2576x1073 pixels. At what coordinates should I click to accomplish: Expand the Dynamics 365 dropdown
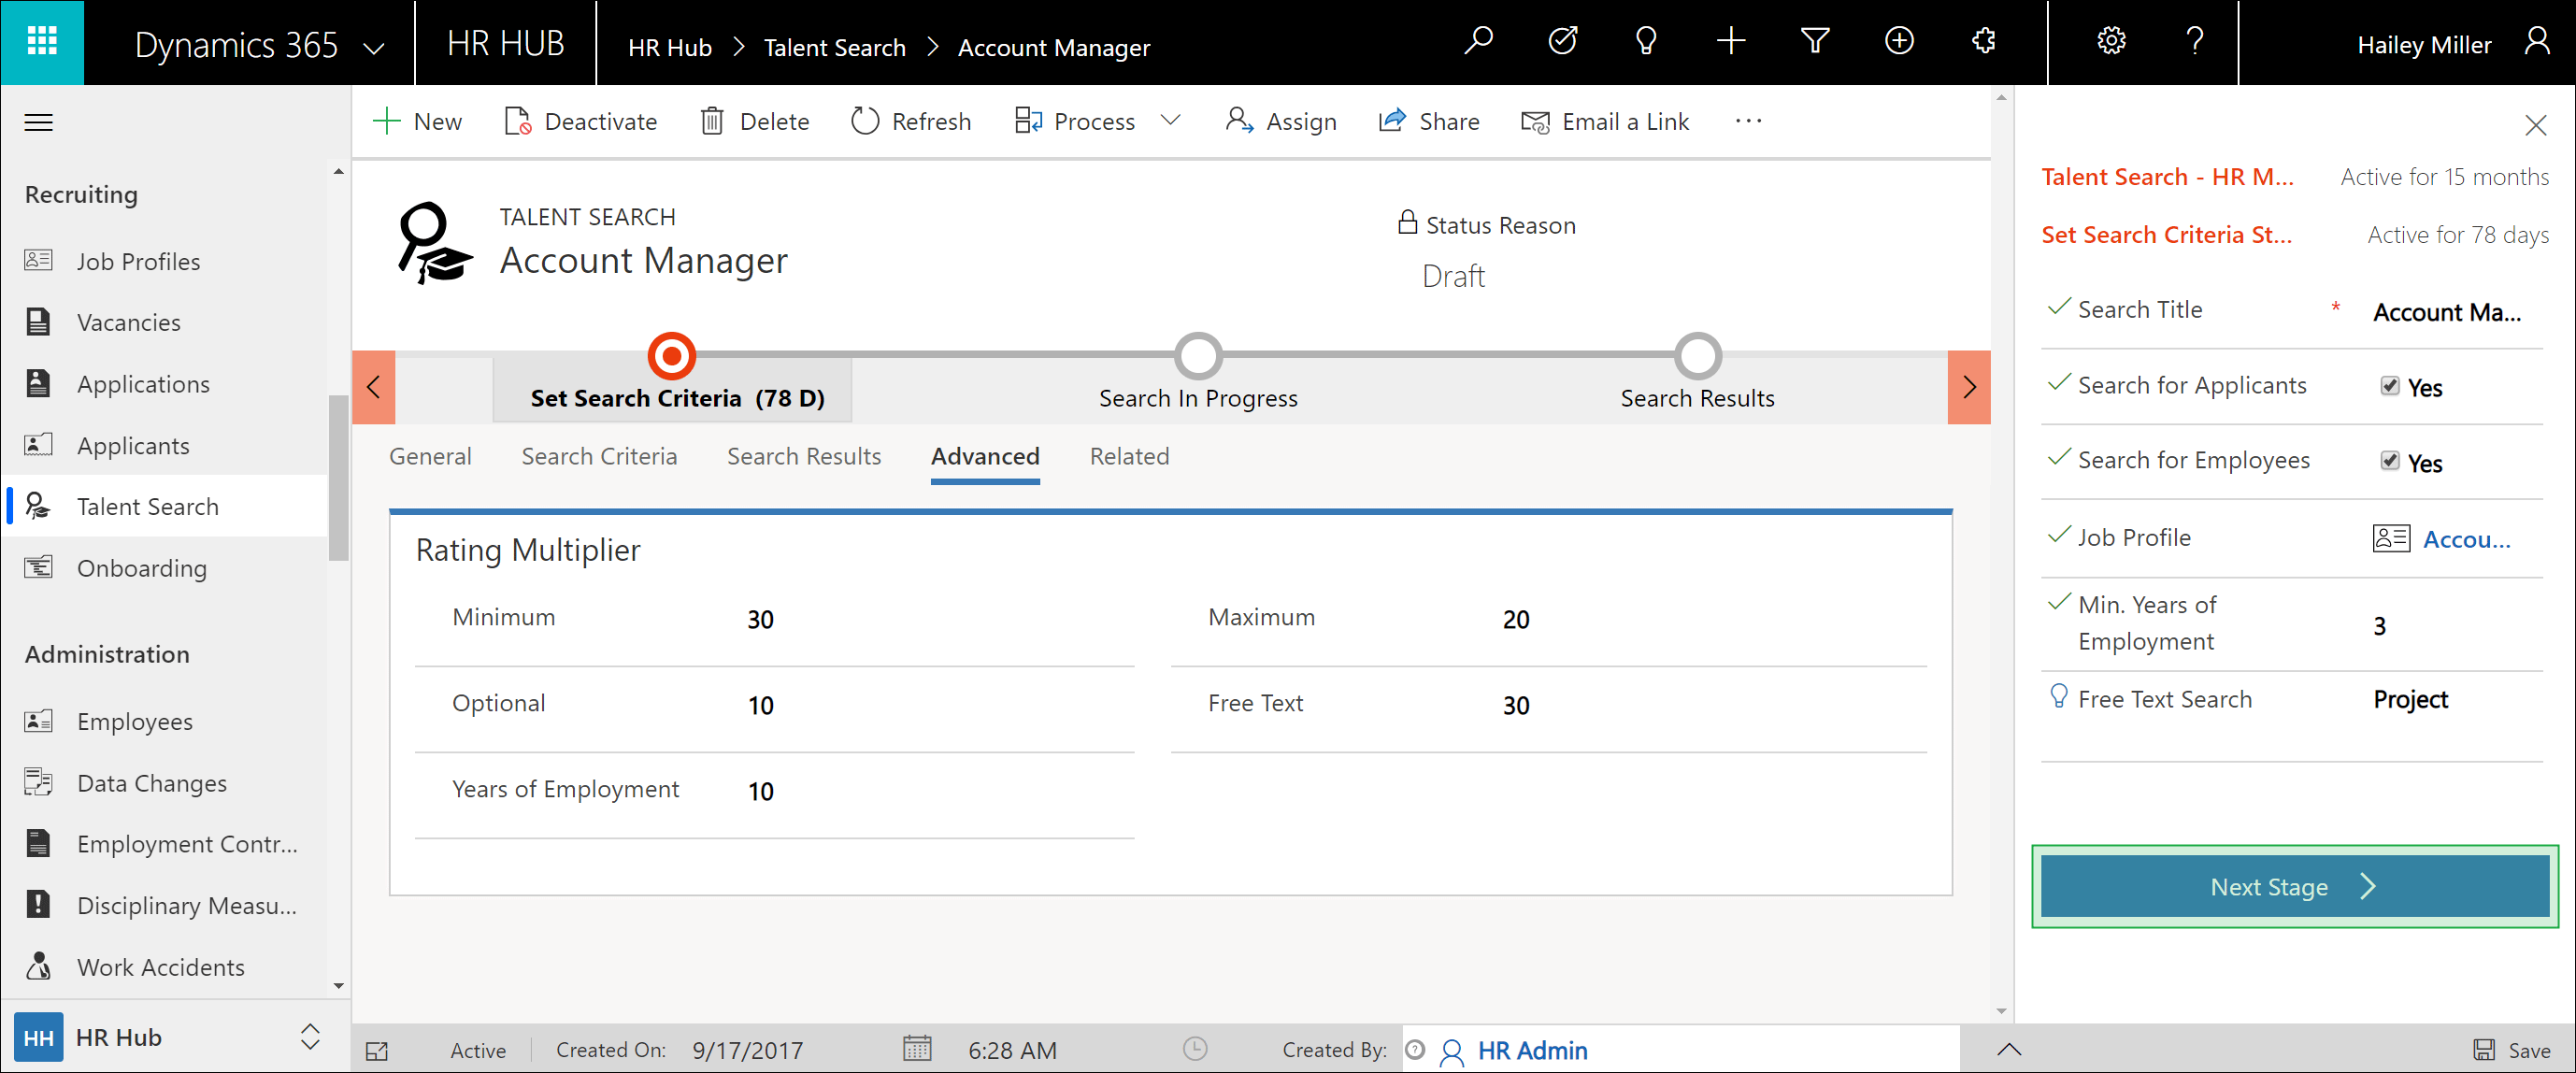click(375, 47)
